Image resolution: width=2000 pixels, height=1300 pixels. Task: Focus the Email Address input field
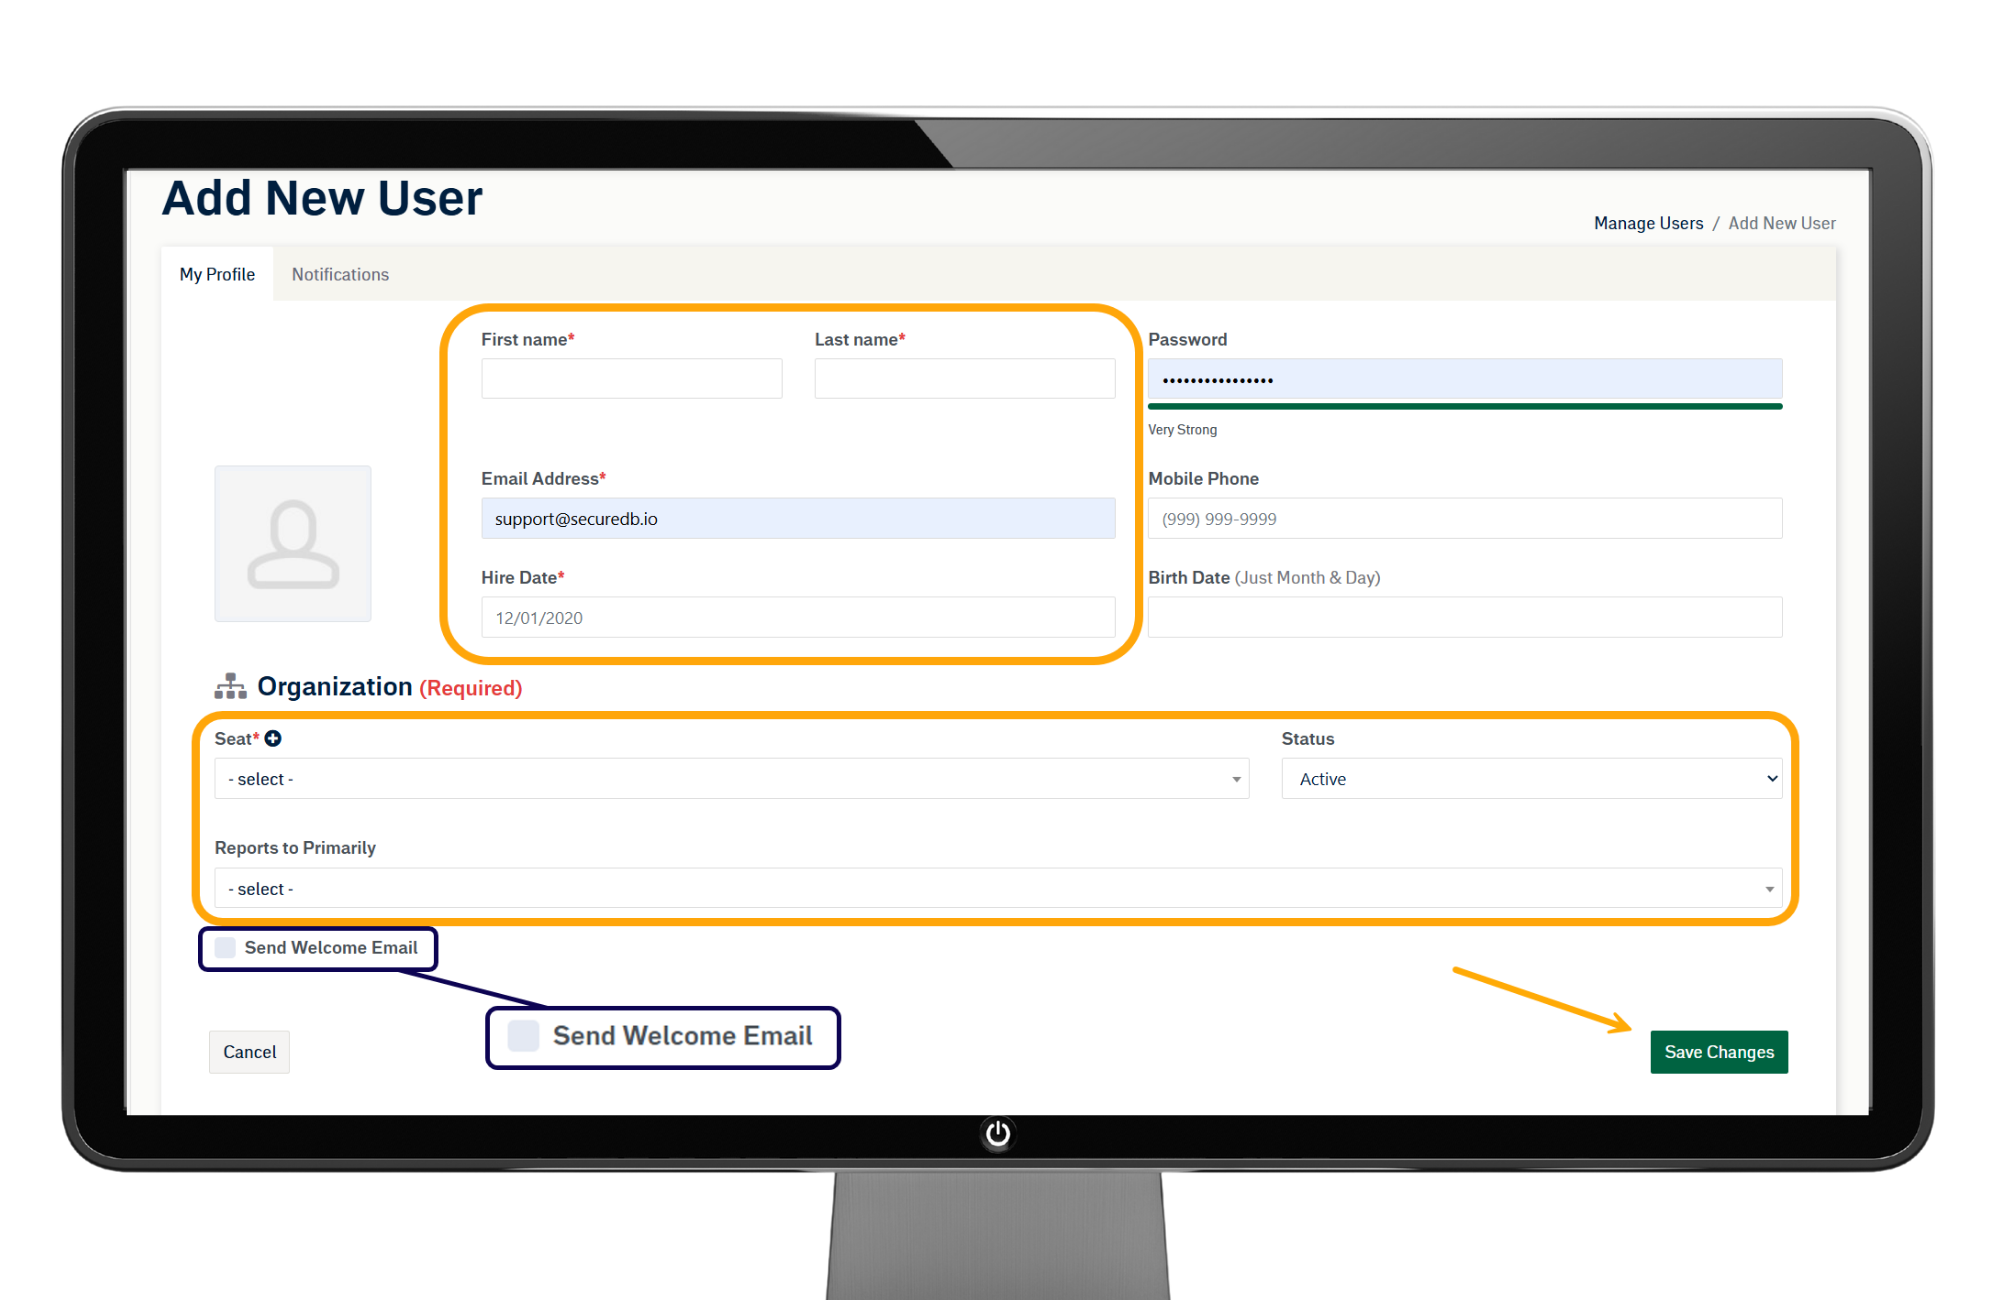(x=797, y=519)
